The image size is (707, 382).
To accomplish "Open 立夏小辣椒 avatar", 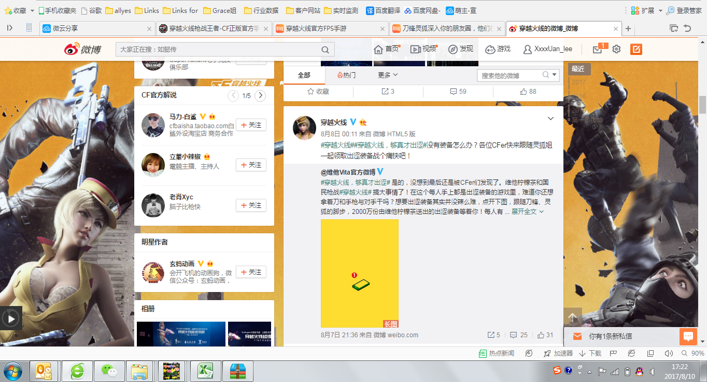I will coord(153,165).
